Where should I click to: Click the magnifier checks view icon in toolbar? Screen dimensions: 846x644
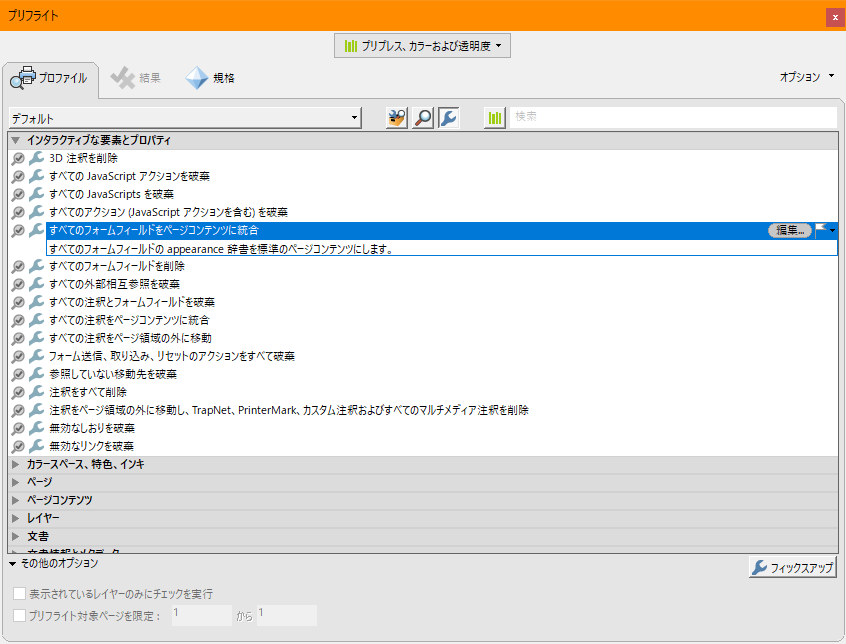[421, 117]
